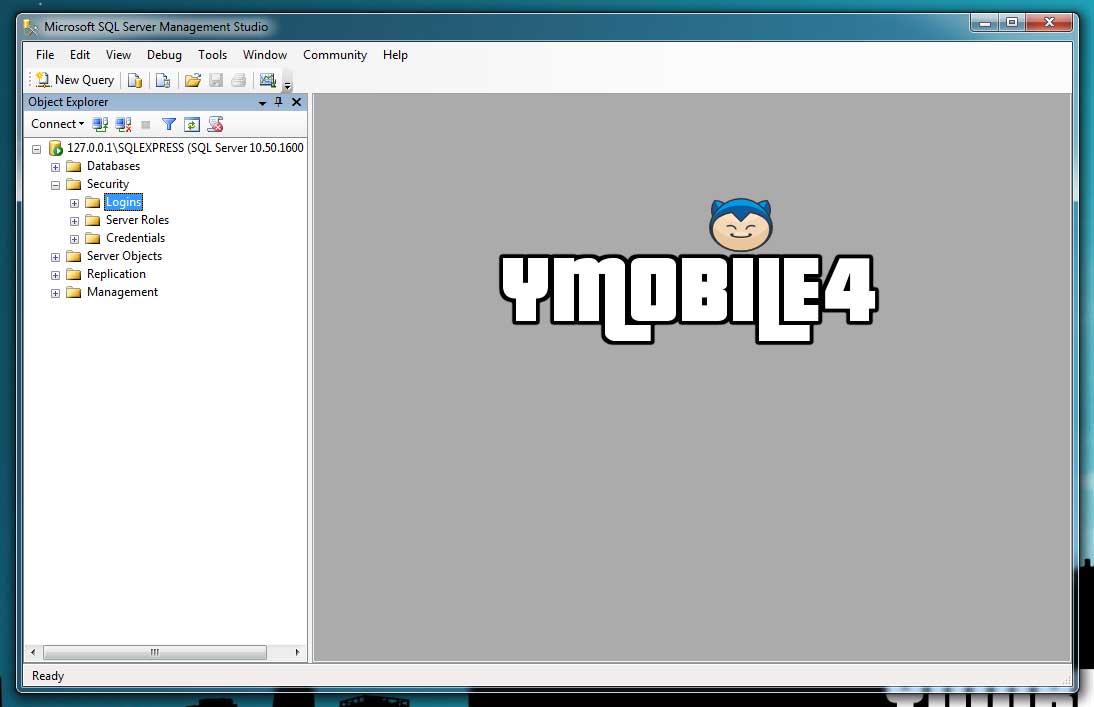
Task: Select the Credentials tree item
Action: click(x=135, y=238)
